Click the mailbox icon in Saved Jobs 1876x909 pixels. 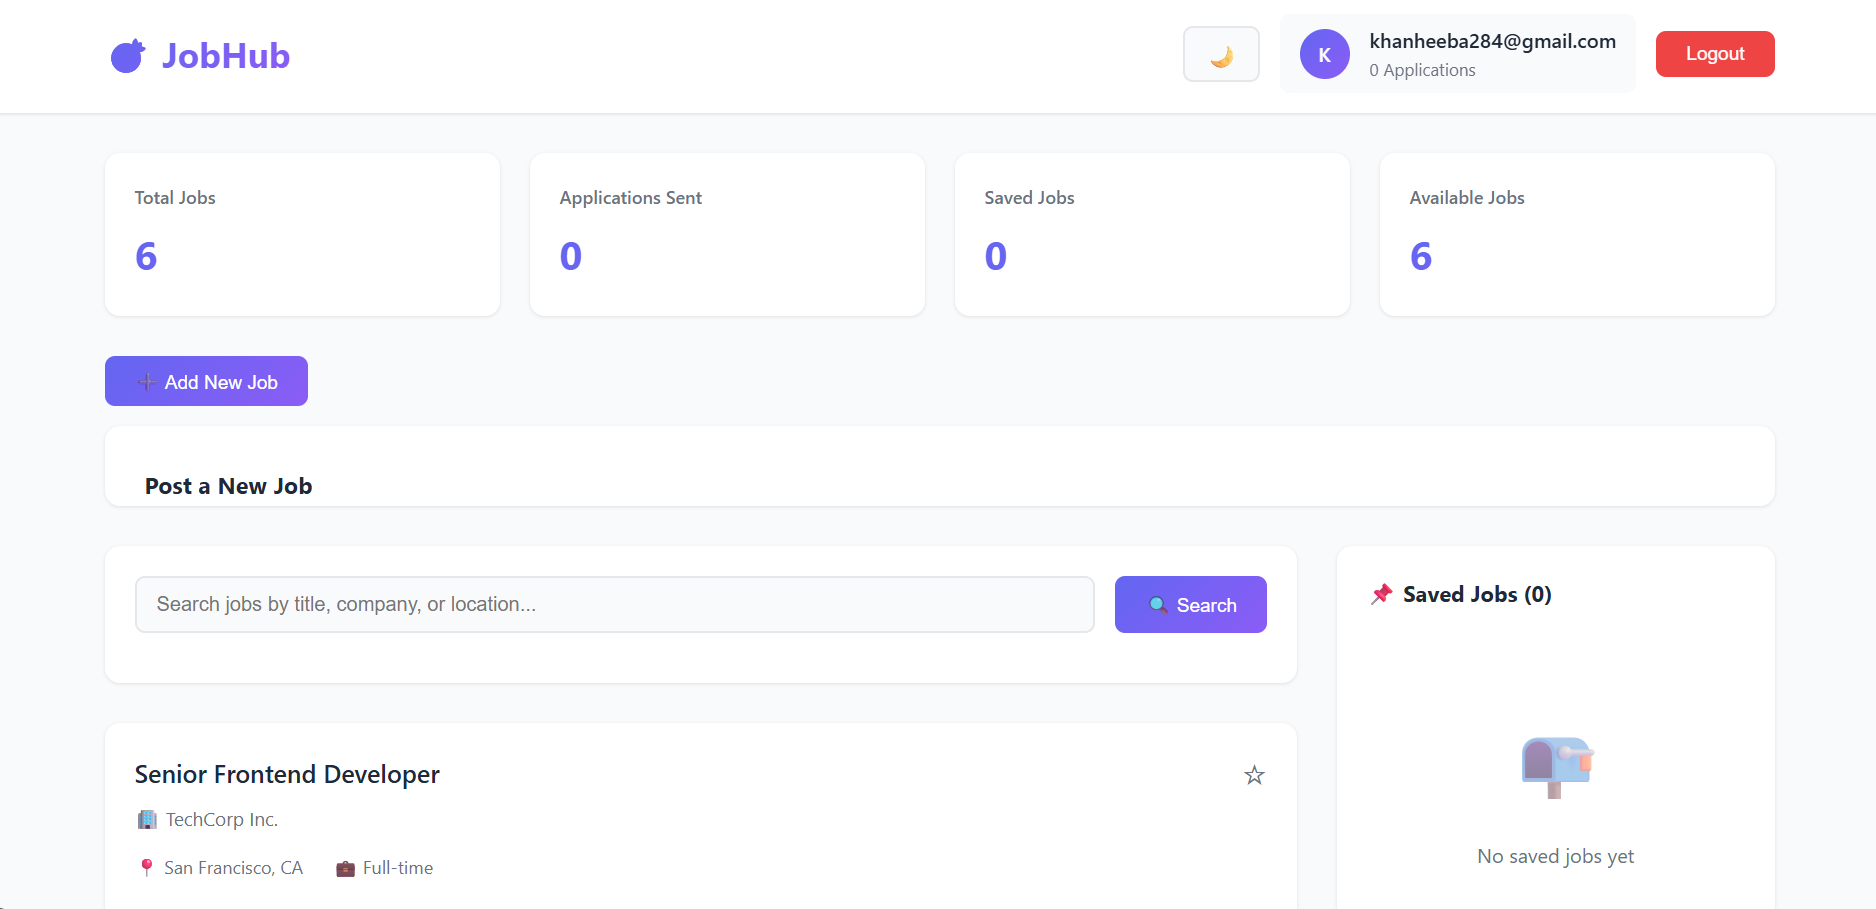tap(1555, 767)
